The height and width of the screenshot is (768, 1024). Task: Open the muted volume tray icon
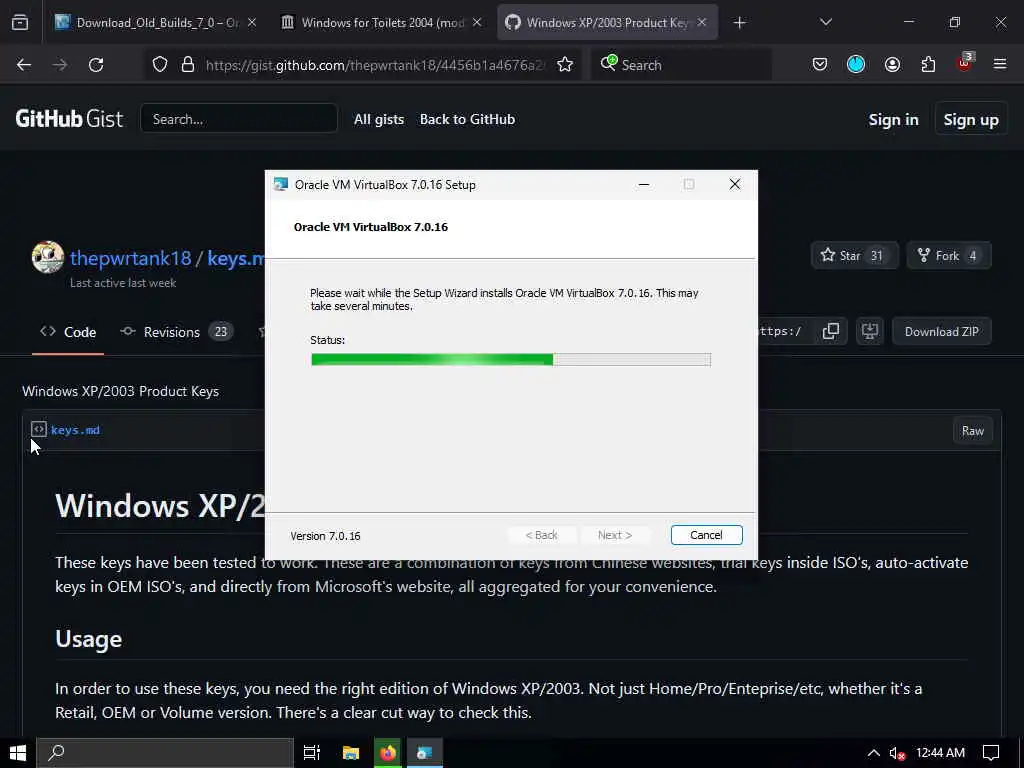pos(897,754)
